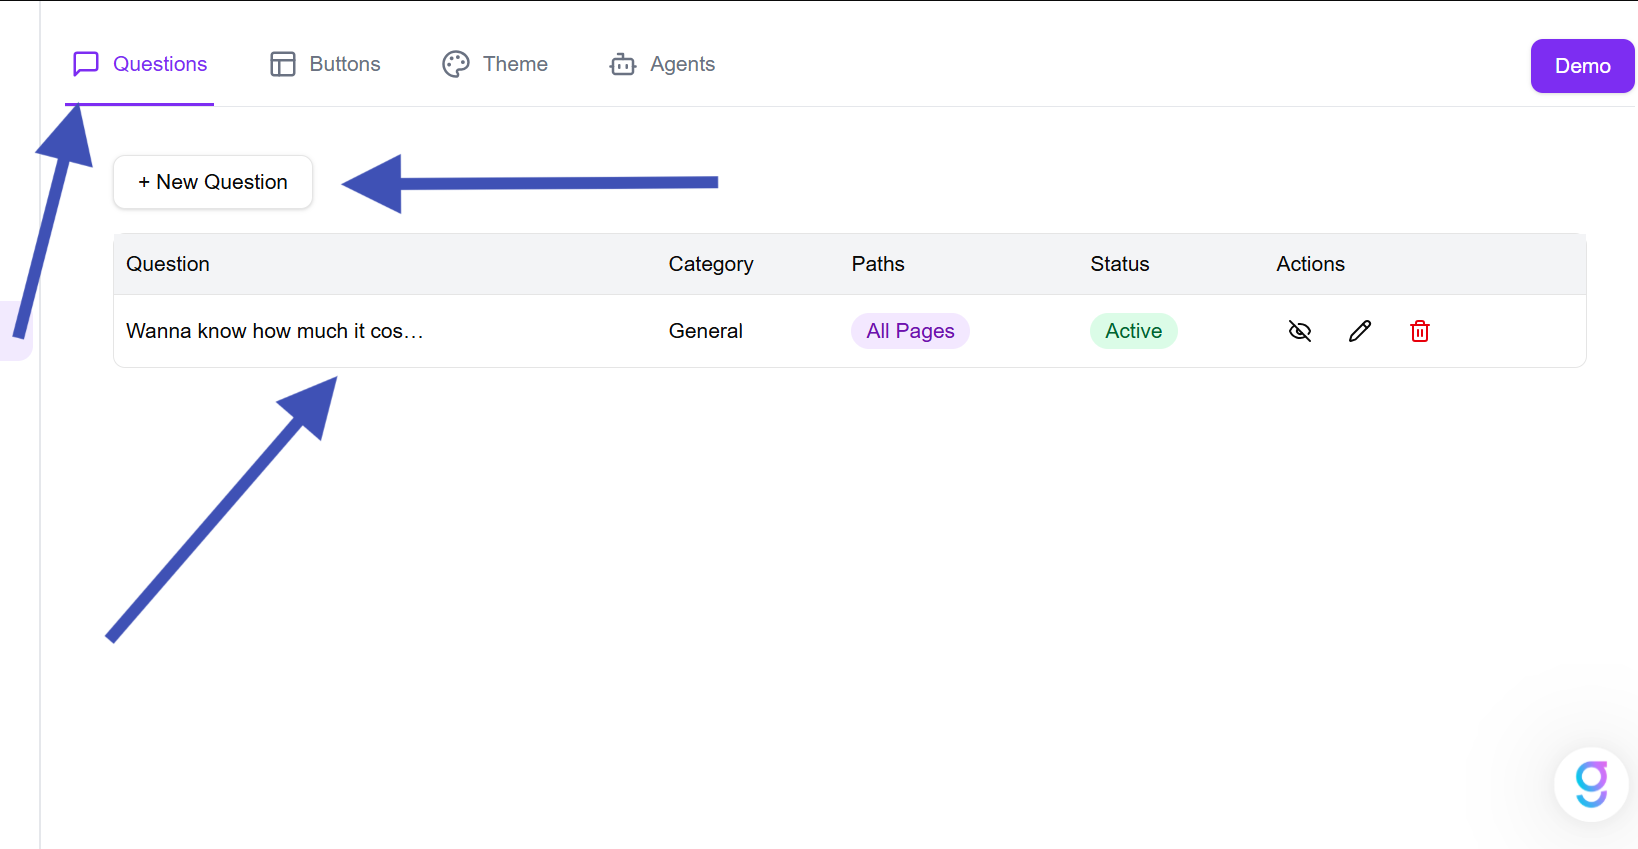Click the Active status badge
This screenshot has width=1638, height=849.
(x=1133, y=331)
